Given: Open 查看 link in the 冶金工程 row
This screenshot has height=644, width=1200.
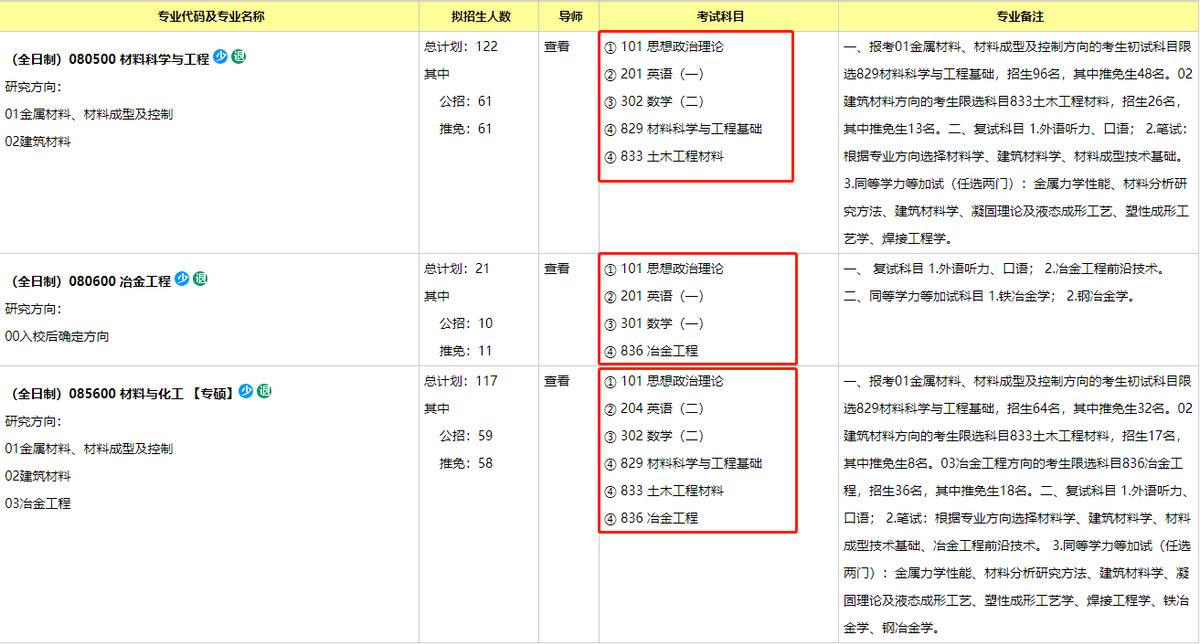Looking at the screenshot, I should tap(558, 268).
